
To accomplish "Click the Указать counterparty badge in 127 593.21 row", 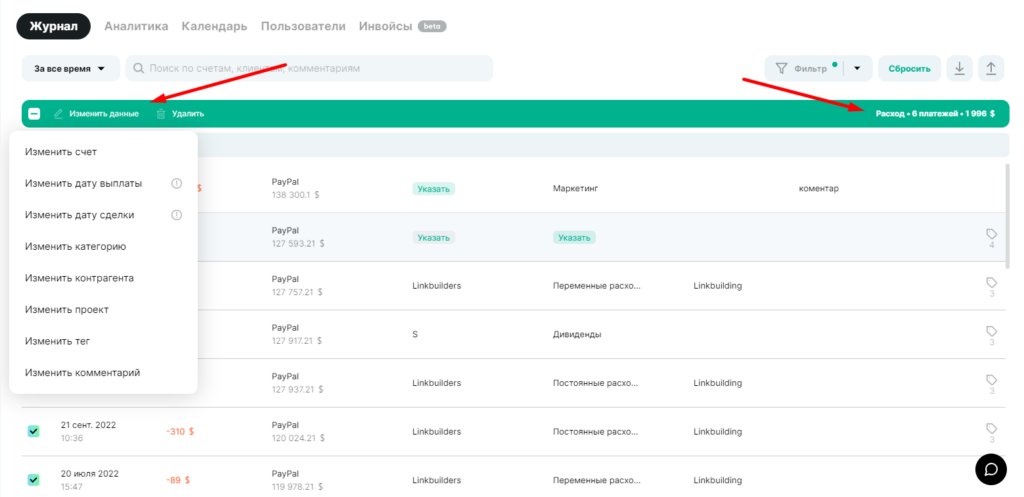I will click(434, 238).
